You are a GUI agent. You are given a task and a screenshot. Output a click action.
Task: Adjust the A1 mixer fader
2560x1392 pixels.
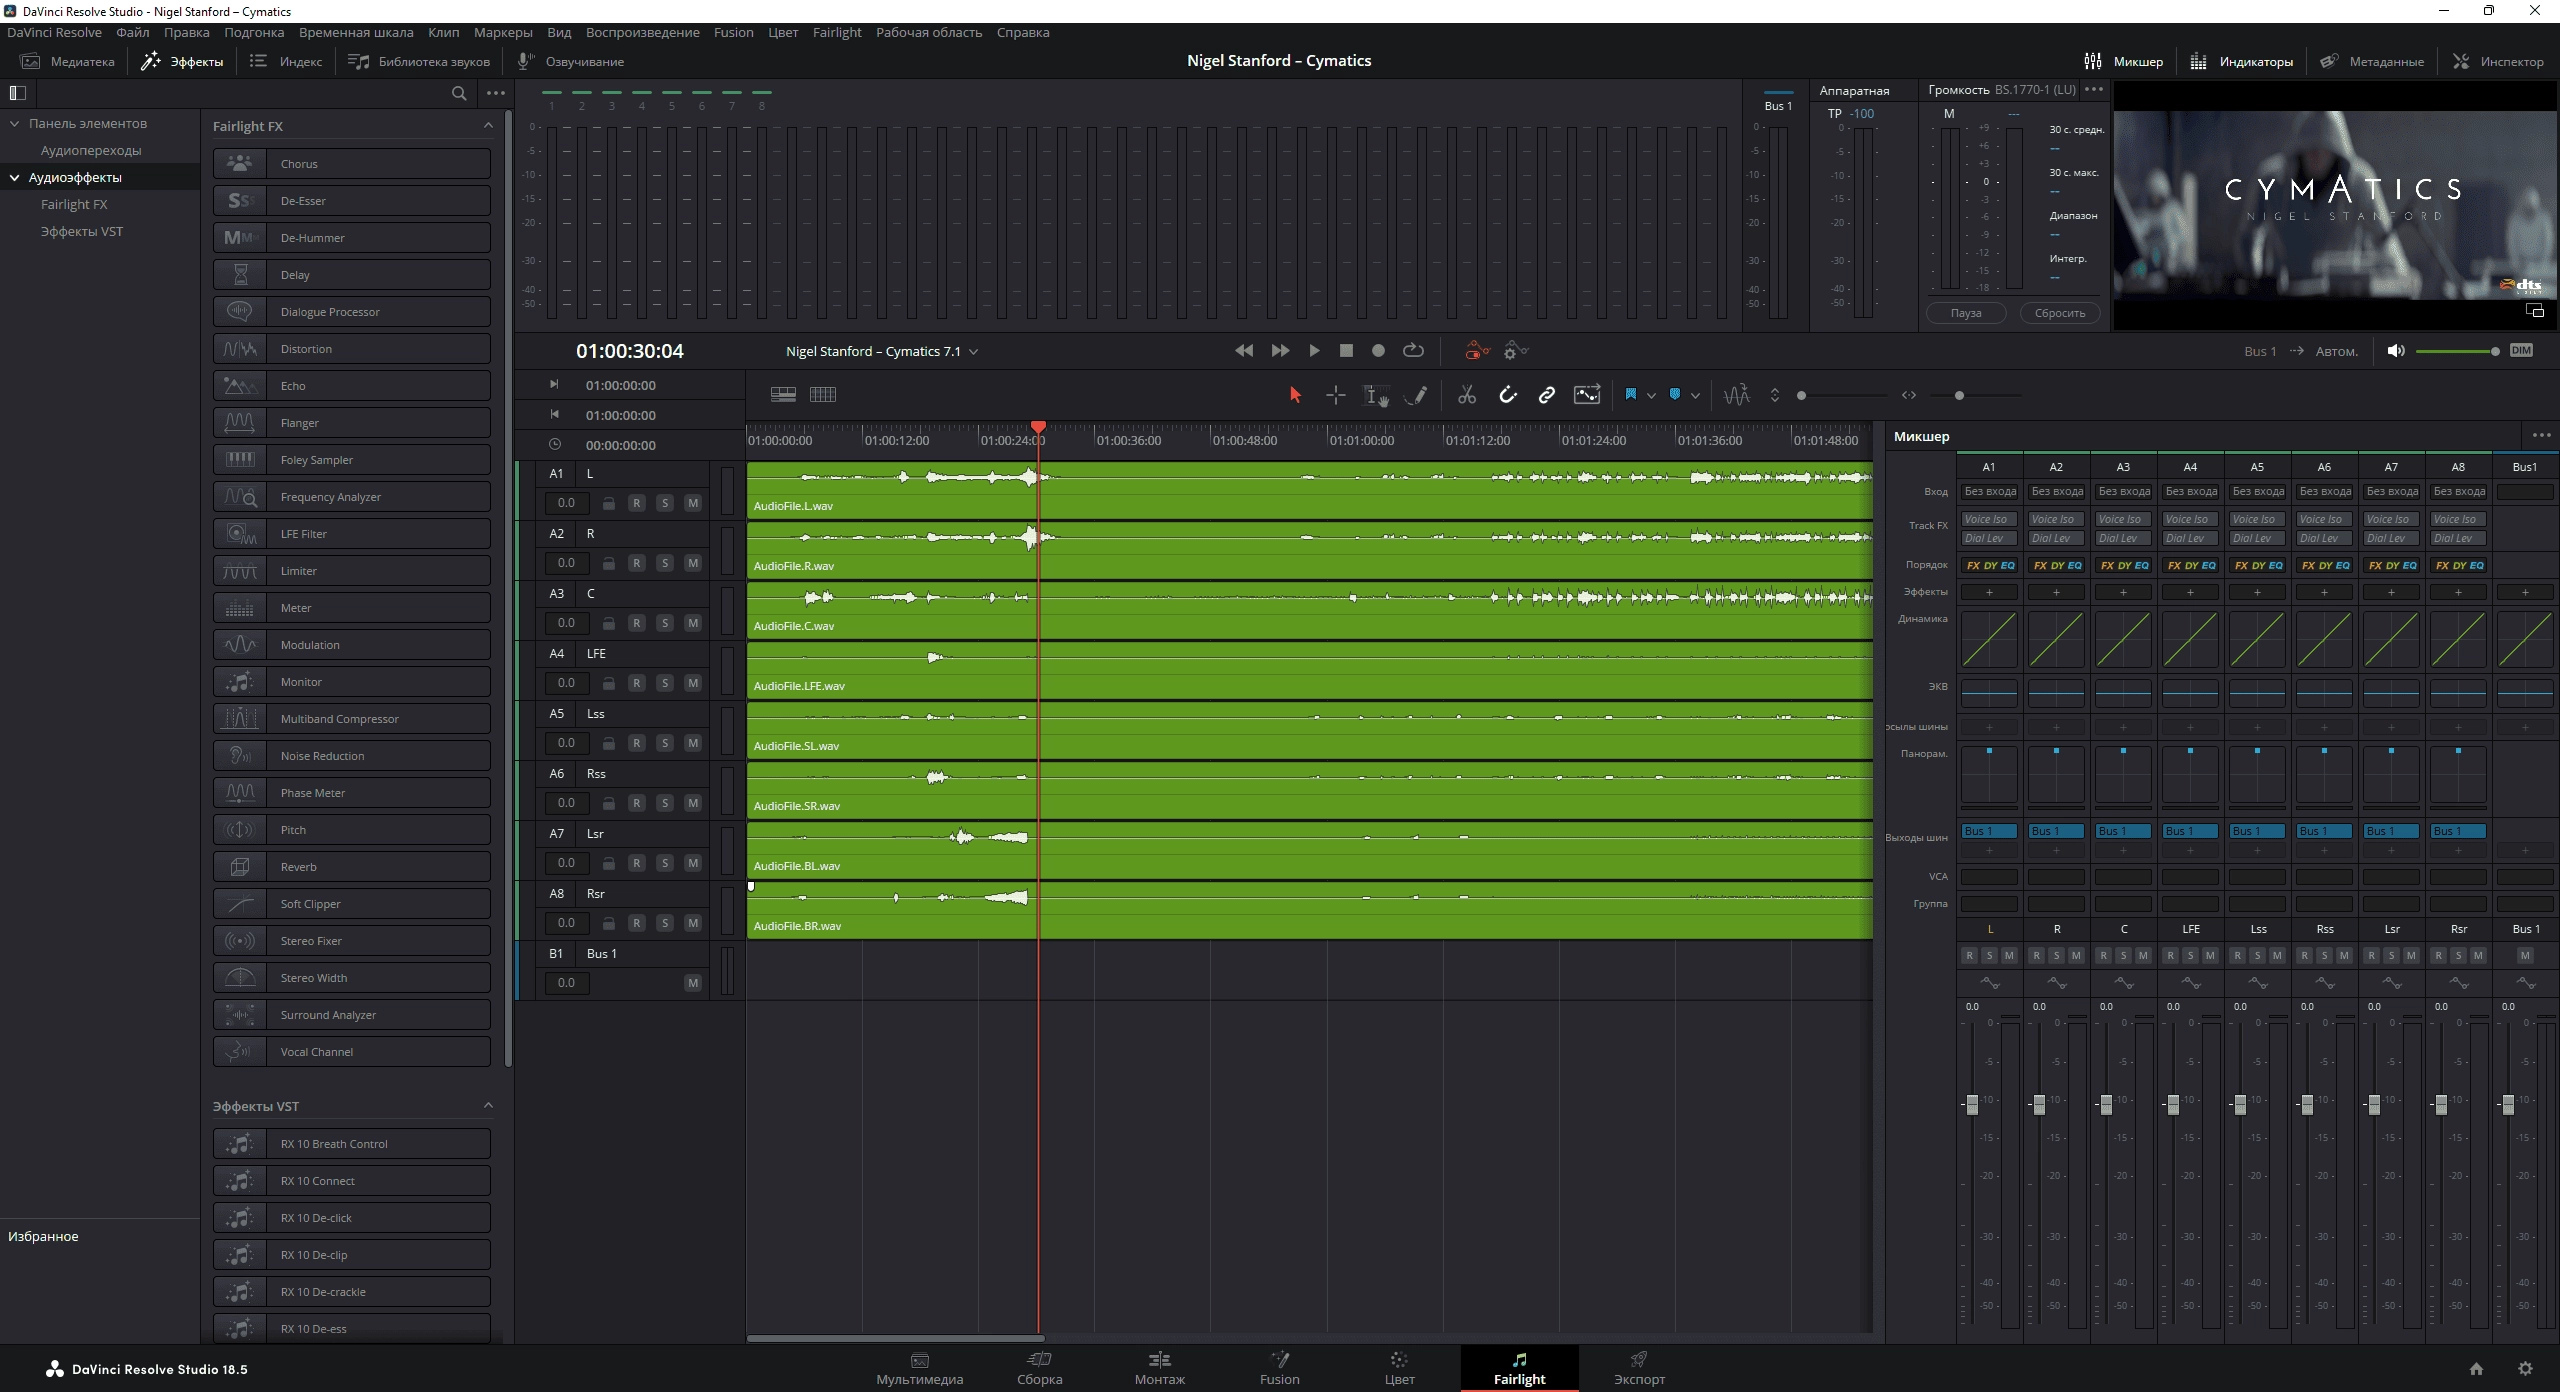1972,1104
